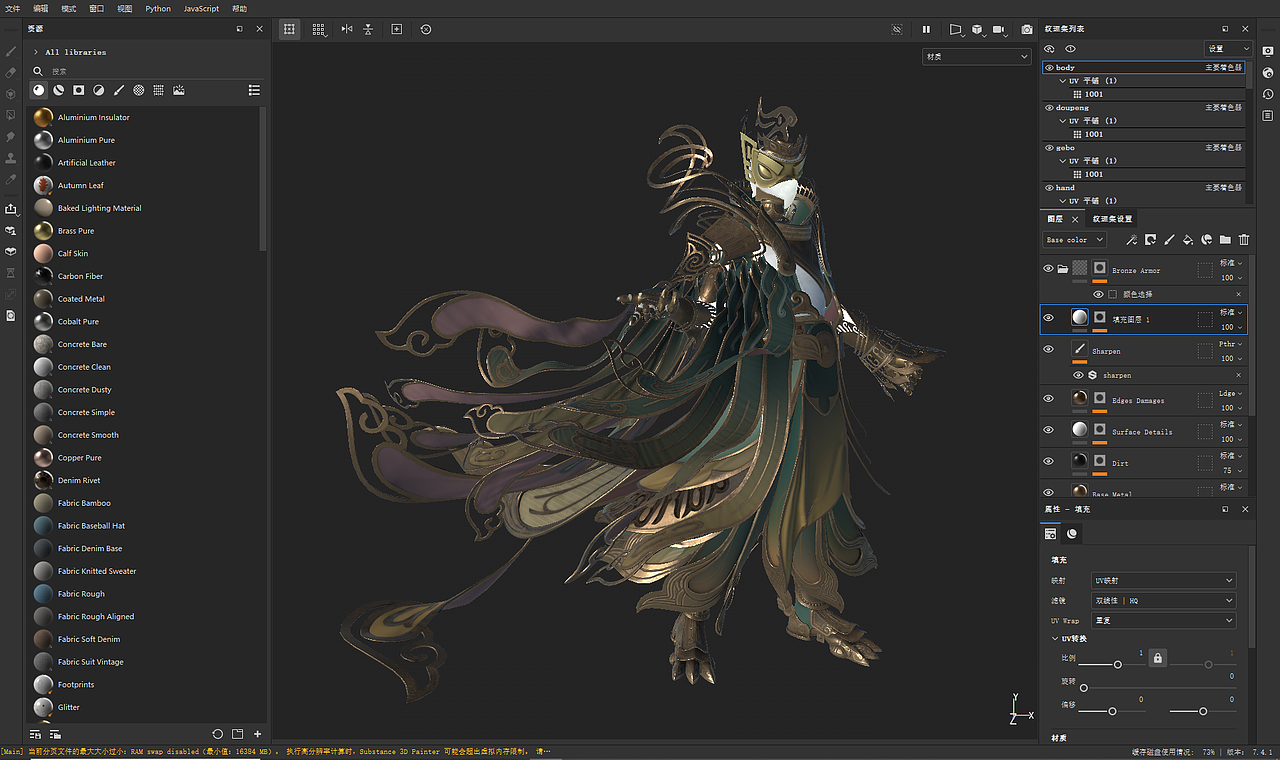Image resolution: width=1280 pixels, height=760 pixels.
Task: Select the Eraser tool in left toolbar
Action: 11,72
